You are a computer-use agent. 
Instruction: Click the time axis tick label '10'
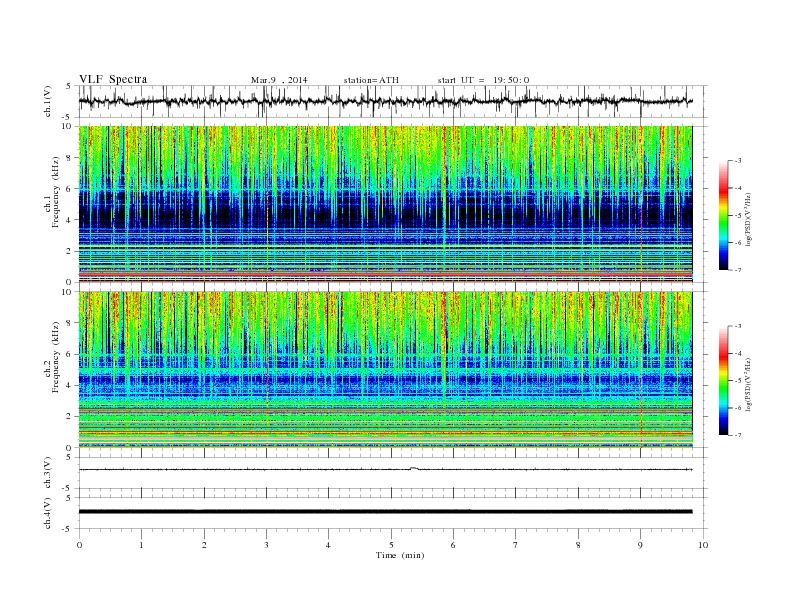[703, 545]
